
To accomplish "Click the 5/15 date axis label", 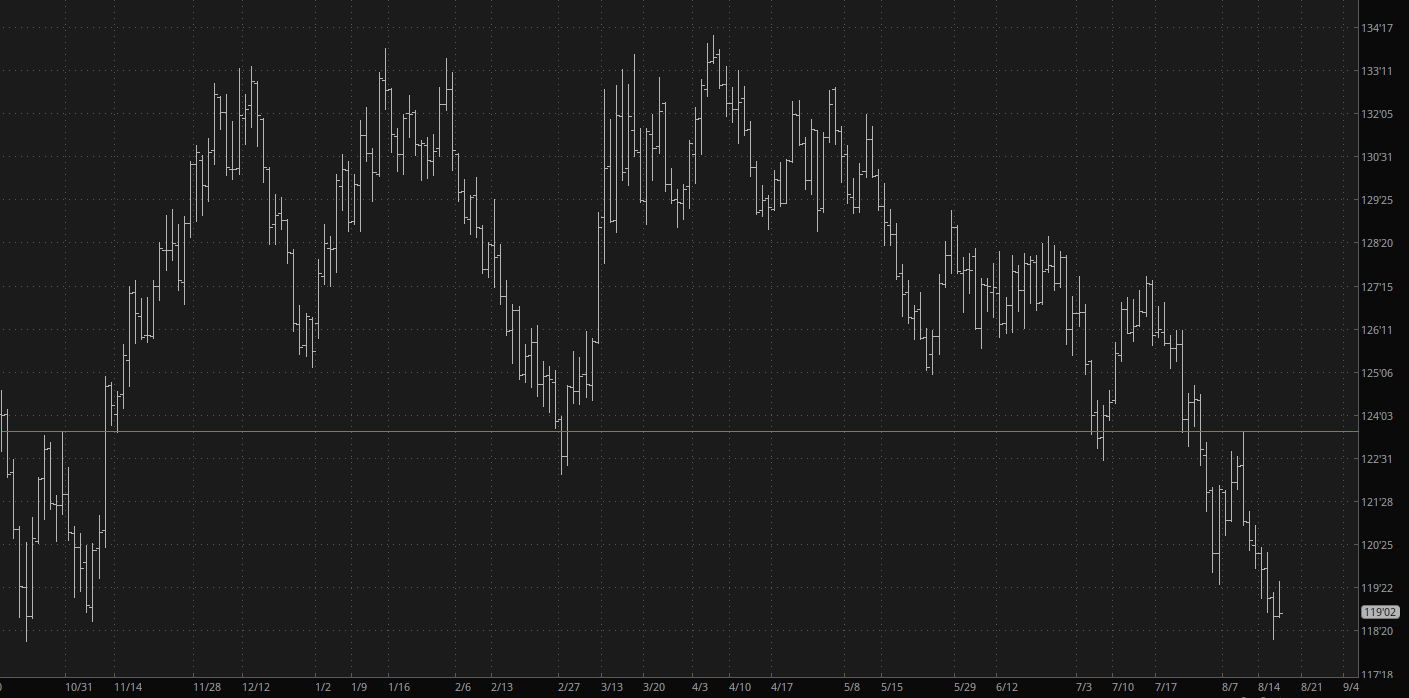I will pyautogui.click(x=891, y=687).
